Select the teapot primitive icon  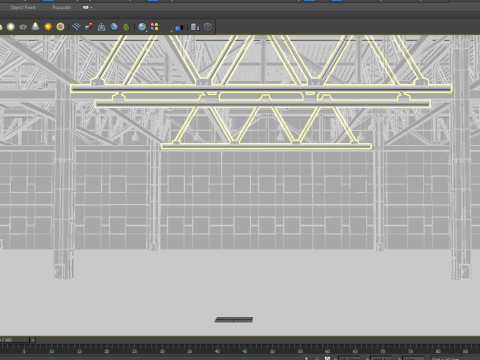tap(23, 27)
